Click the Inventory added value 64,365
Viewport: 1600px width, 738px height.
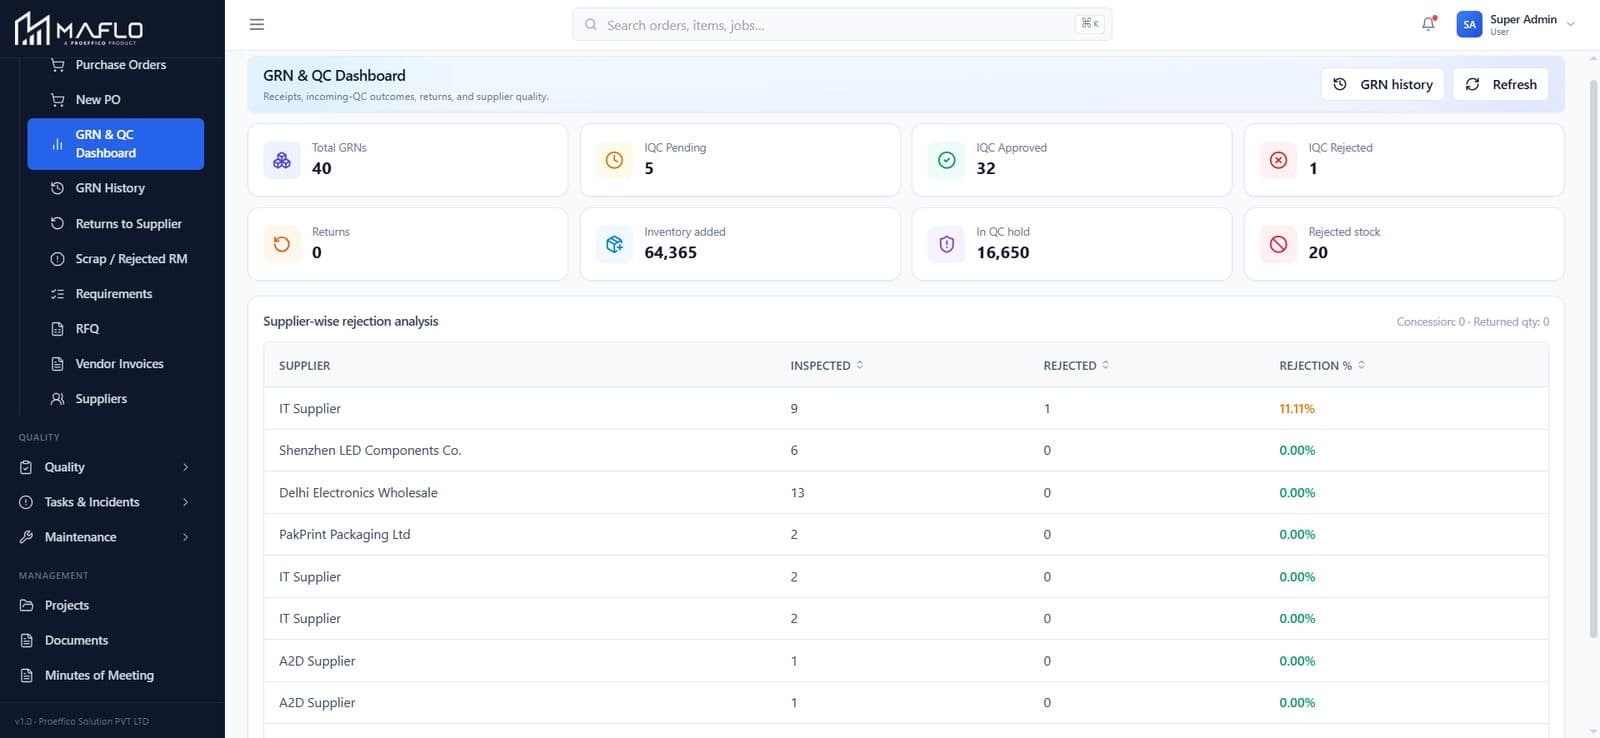[x=670, y=252]
